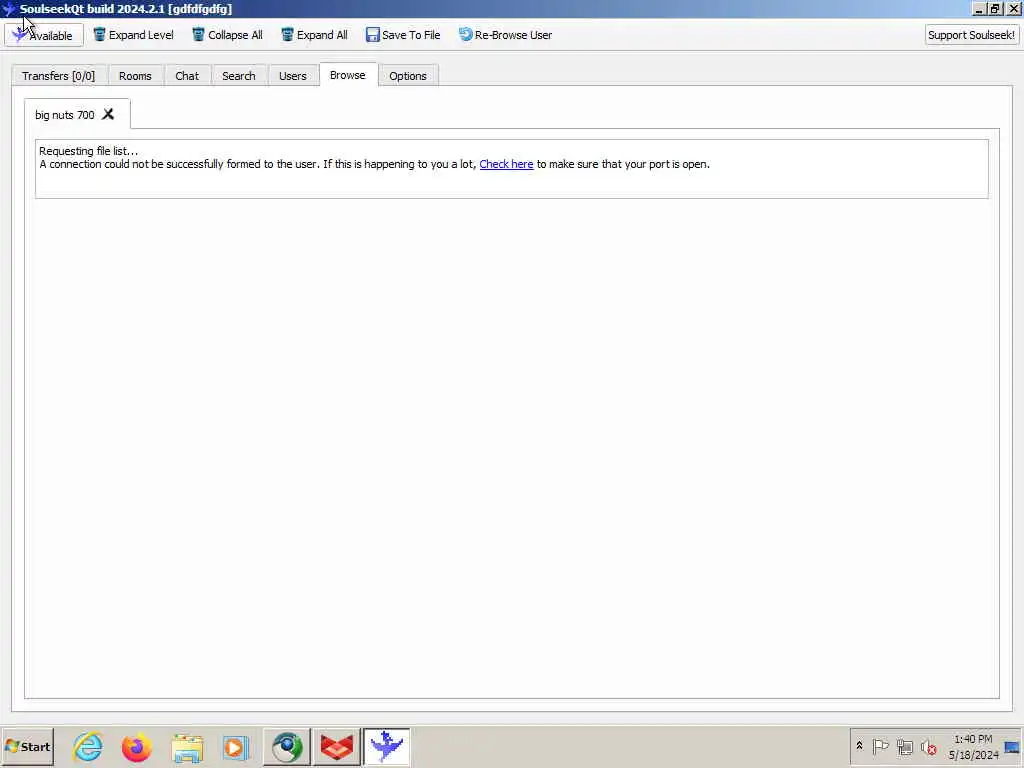The height and width of the screenshot is (768, 1024).
Task: Click the muted volume tray icon
Action: pyautogui.click(x=929, y=746)
